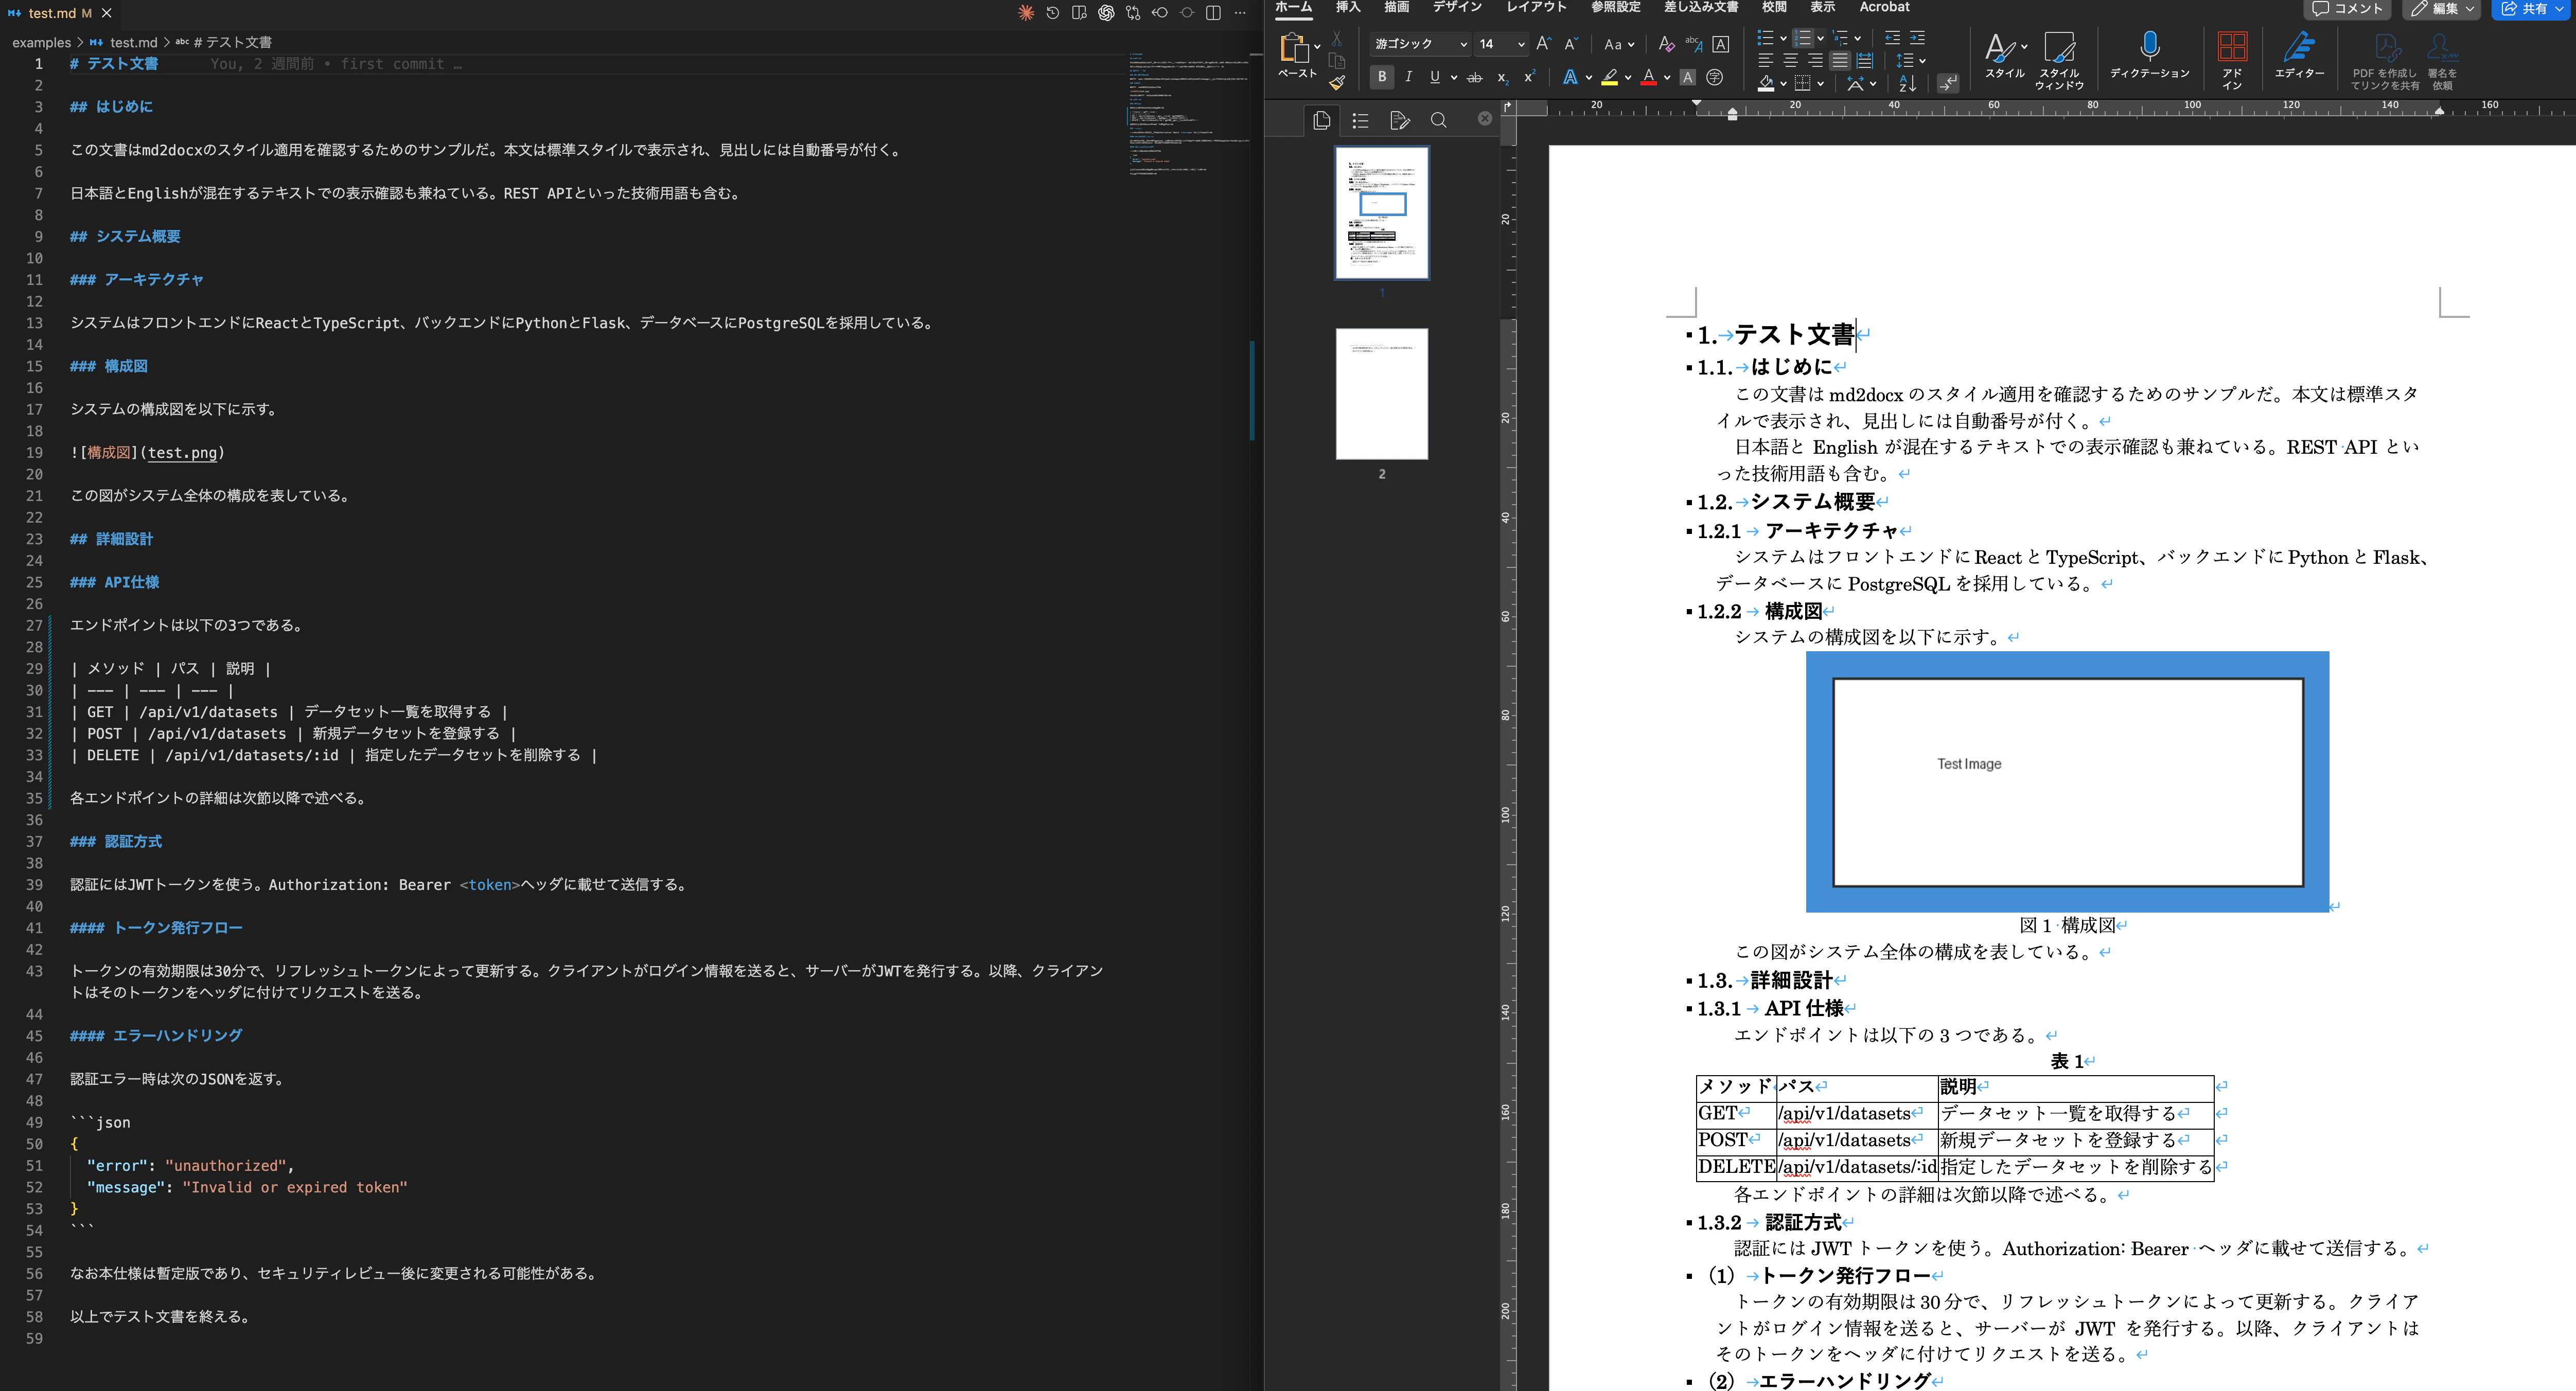Open the レイアウト ribbon tab

[x=1536, y=7]
